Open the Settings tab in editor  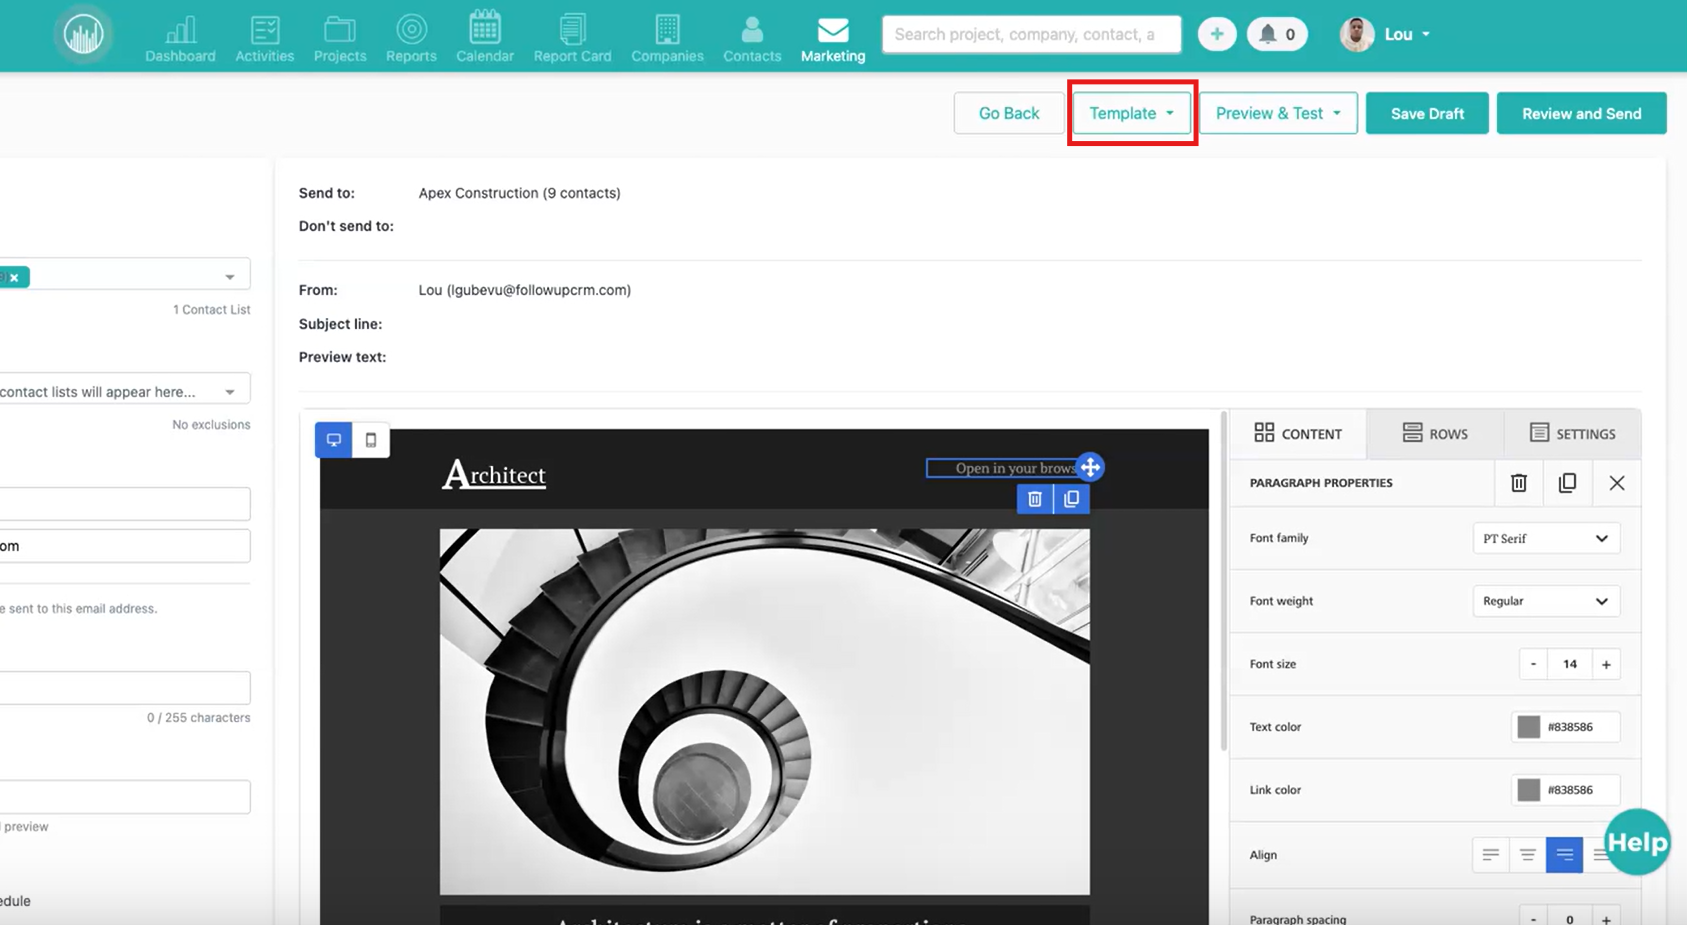(1572, 434)
